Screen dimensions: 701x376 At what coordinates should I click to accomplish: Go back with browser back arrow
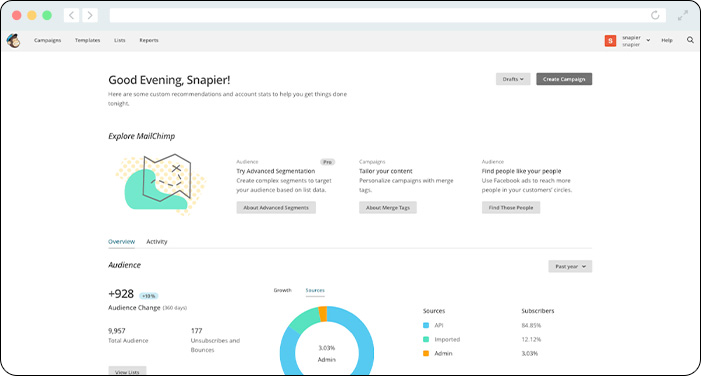(72, 15)
